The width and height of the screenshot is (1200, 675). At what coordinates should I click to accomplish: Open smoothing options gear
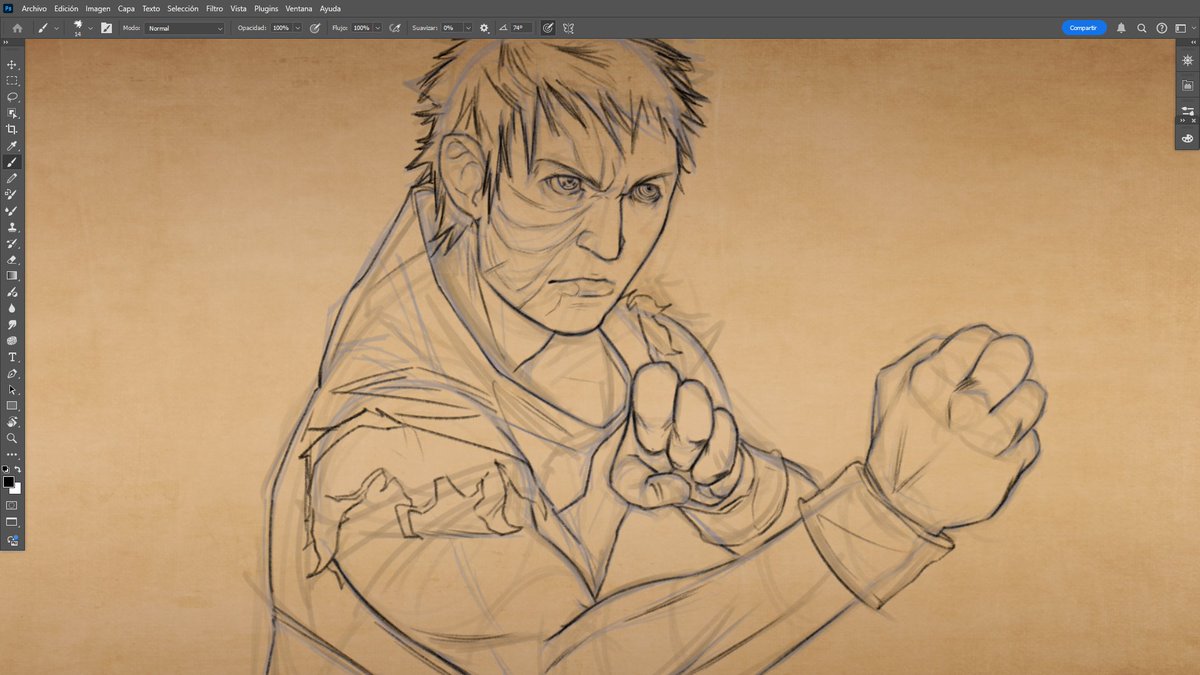pos(485,28)
